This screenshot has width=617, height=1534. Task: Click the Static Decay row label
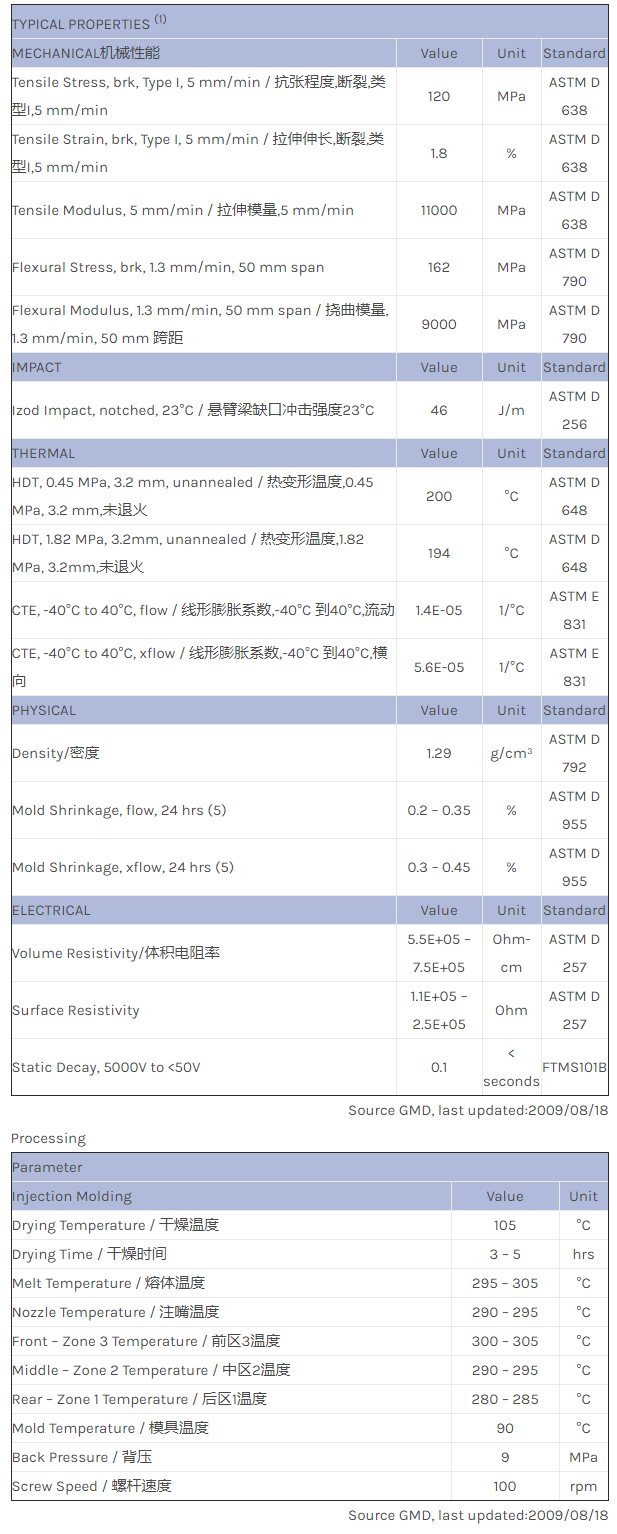pyautogui.click(x=106, y=1067)
